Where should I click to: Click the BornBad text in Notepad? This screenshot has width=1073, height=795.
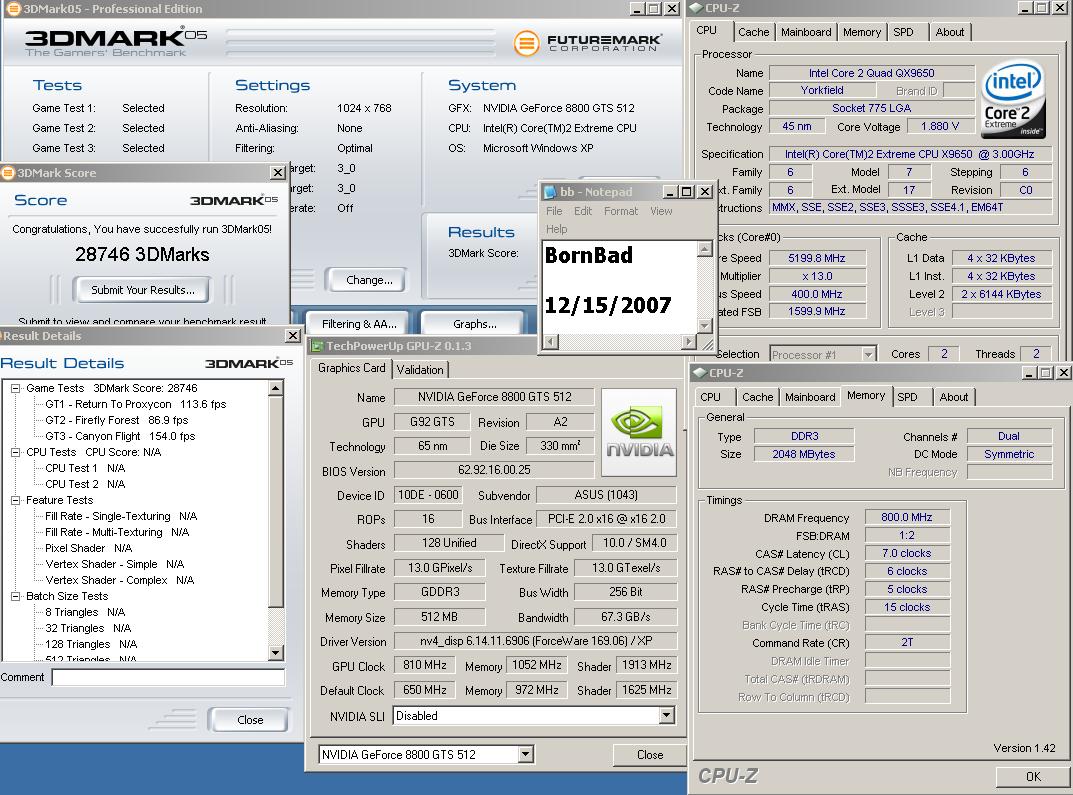589,255
